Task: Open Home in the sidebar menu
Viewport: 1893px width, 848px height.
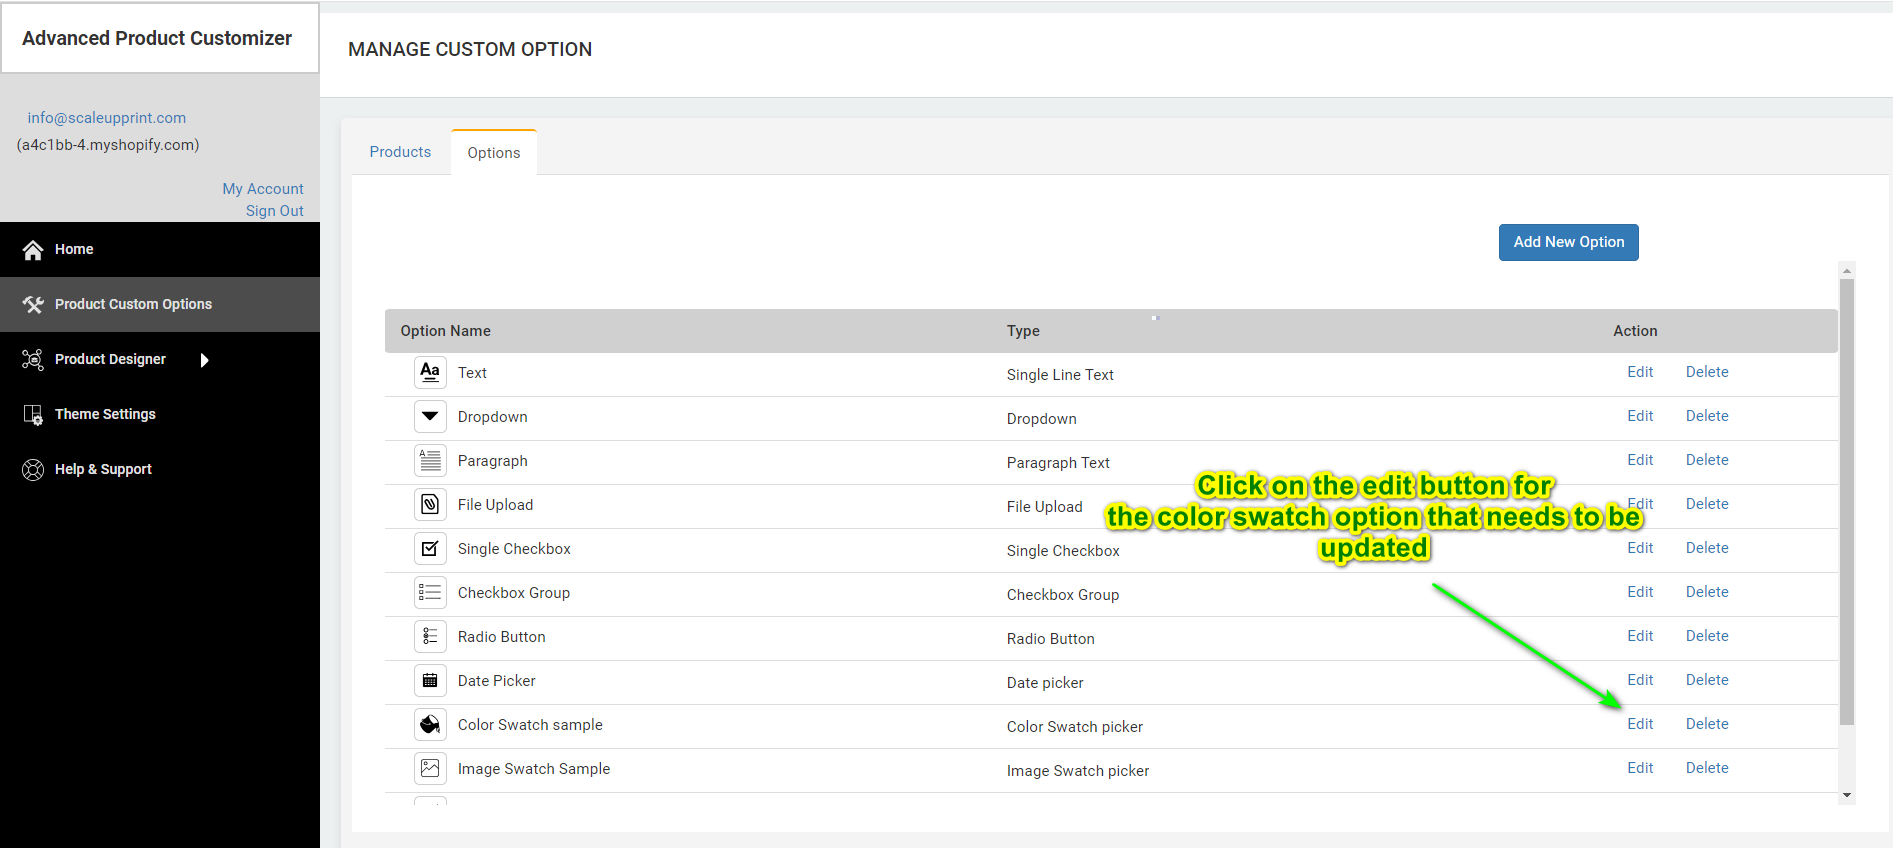Action: (160, 249)
